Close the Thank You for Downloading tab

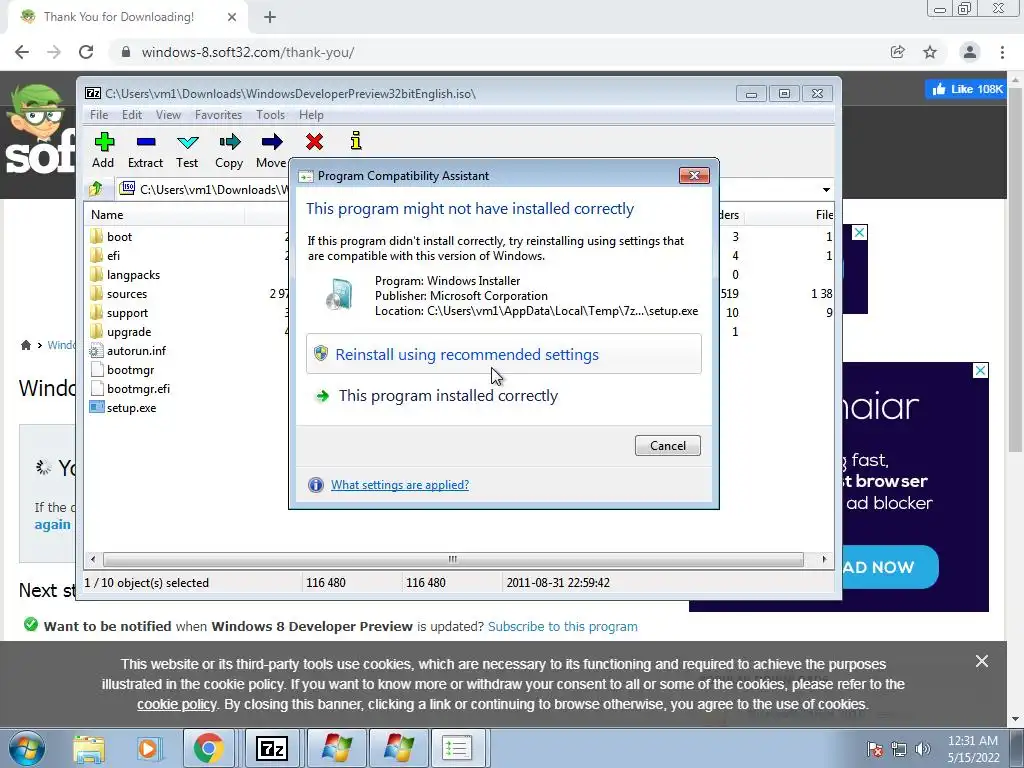232,17
